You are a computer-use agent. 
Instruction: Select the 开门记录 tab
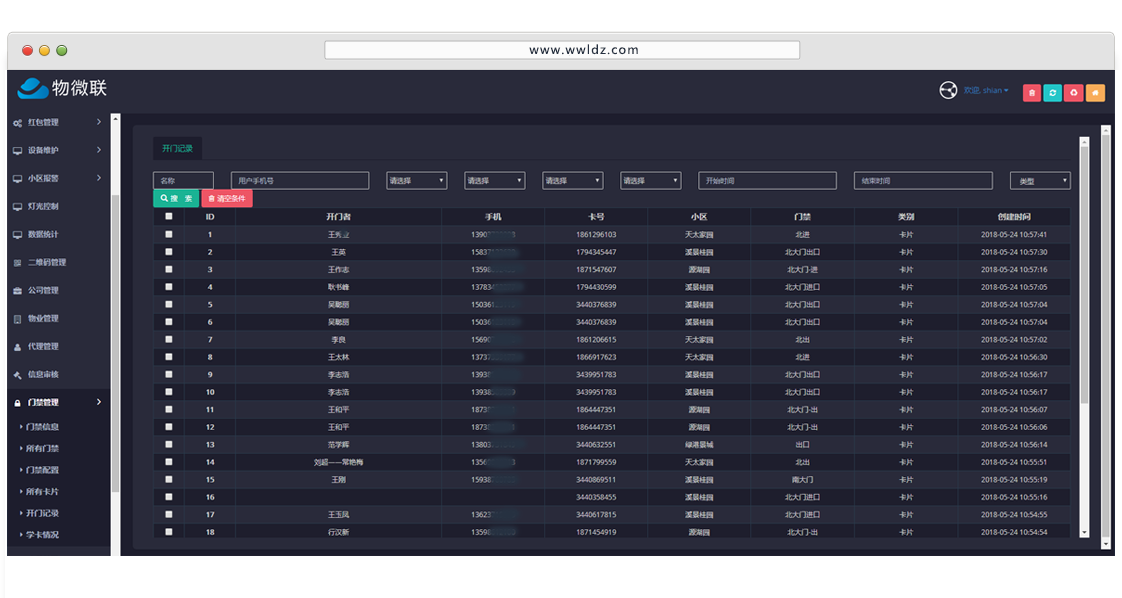178,148
